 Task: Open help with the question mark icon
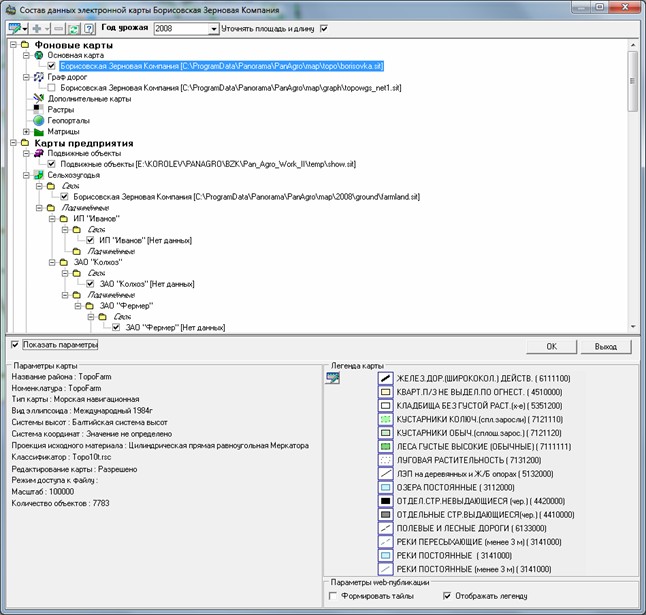(89, 30)
